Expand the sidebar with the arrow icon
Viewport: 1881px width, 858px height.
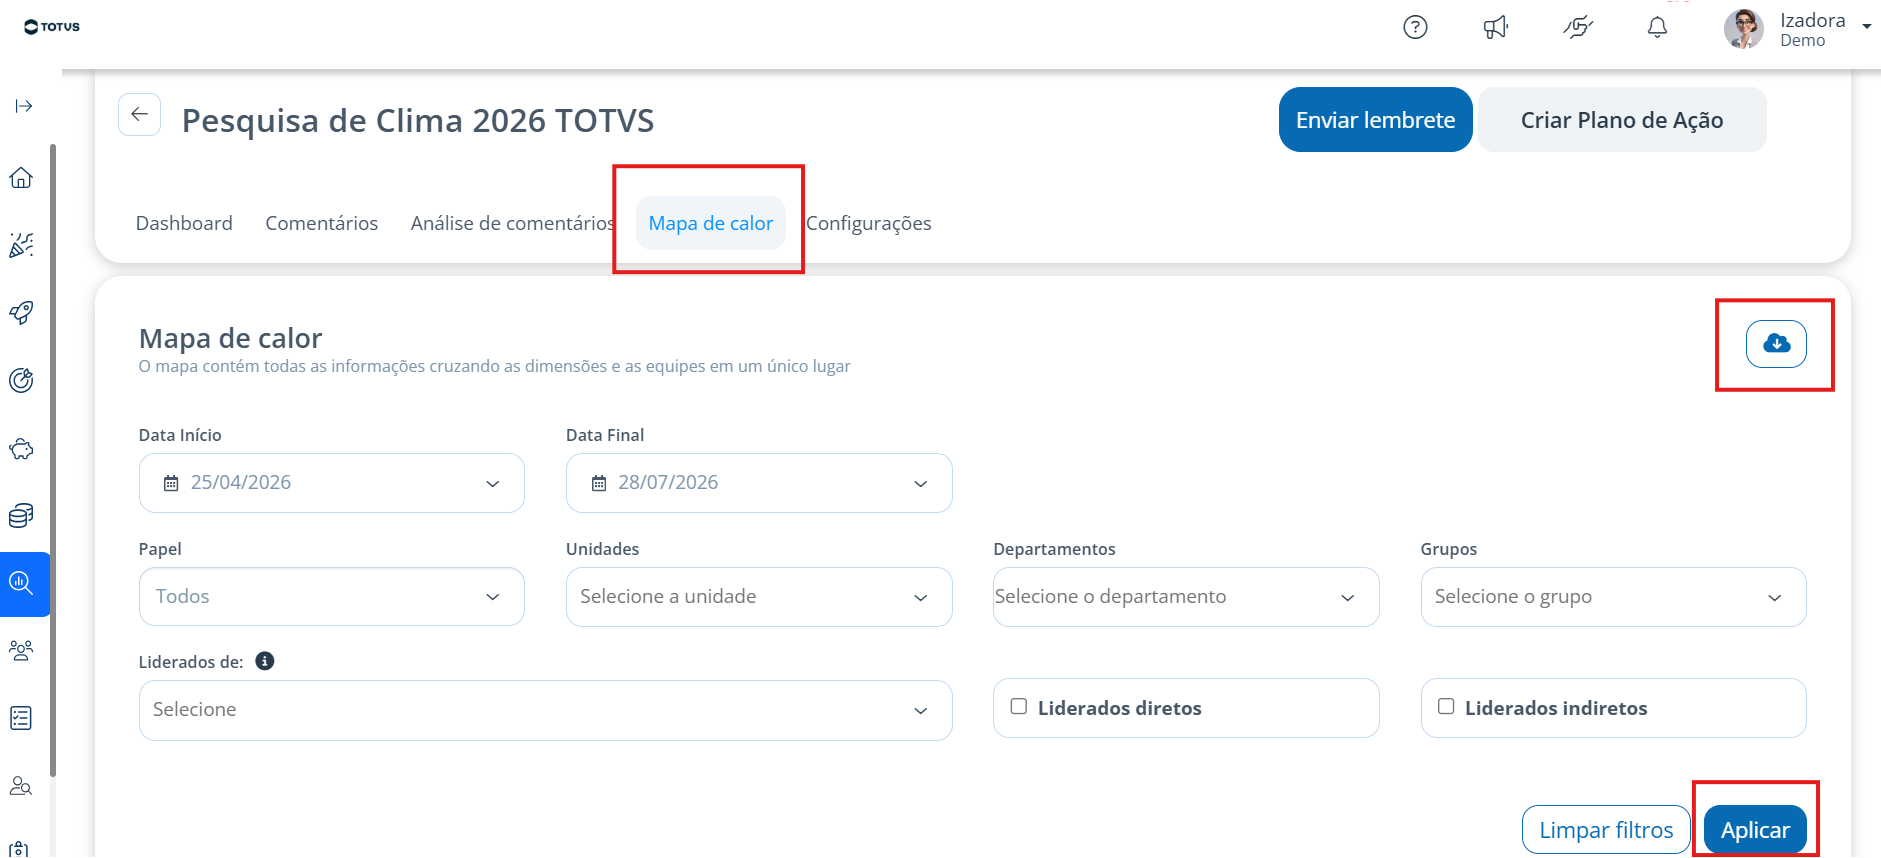24,106
